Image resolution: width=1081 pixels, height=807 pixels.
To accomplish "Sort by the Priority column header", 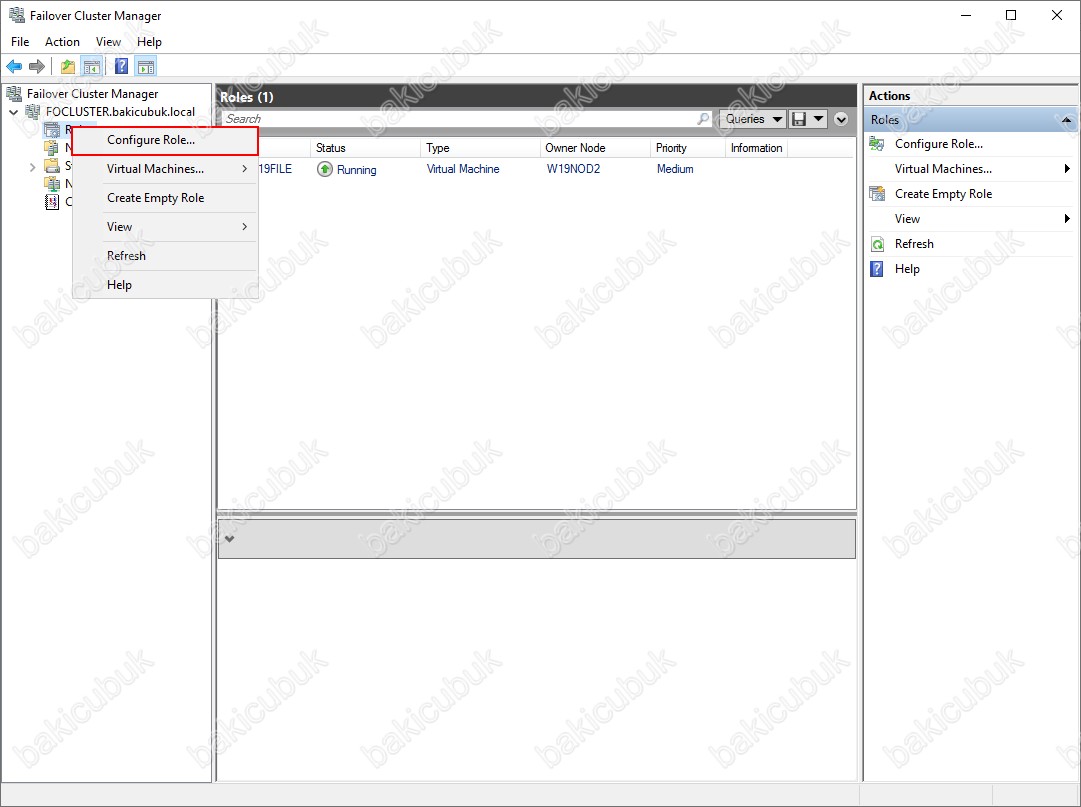I will click(x=687, y=148).
